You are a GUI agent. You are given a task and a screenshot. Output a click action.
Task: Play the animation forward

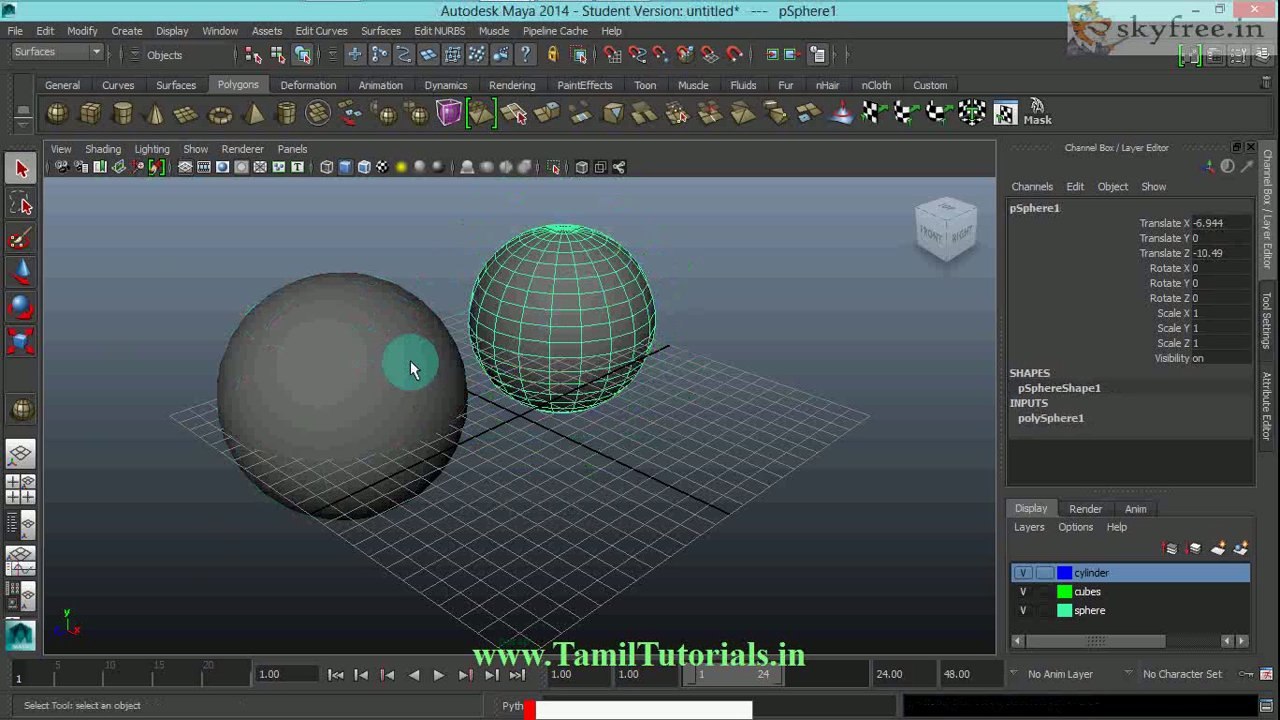pyautogui.click(x=438, y=675)
